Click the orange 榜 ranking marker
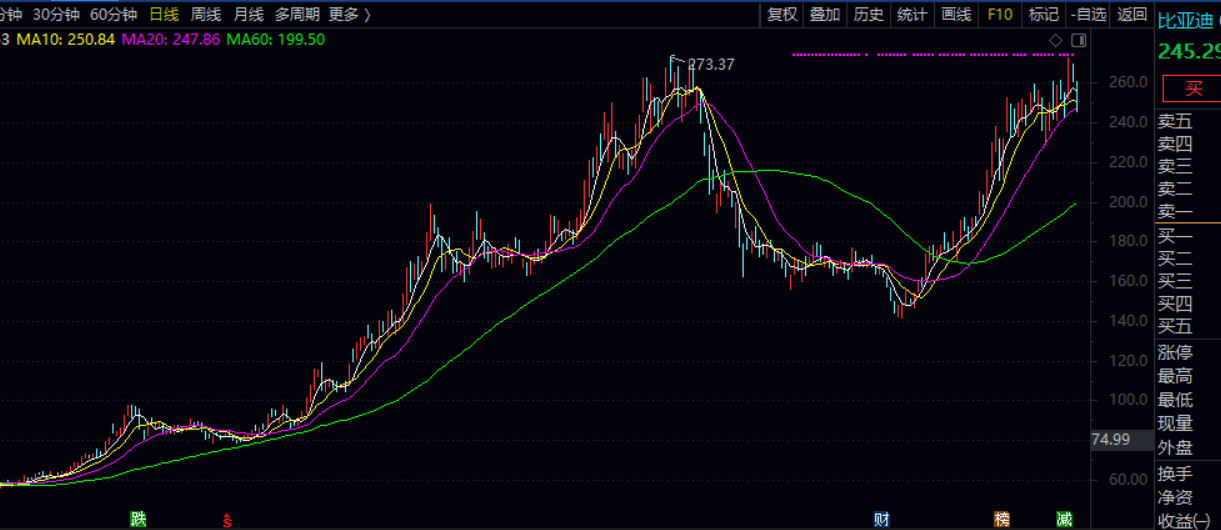 tap(1002, 518)
